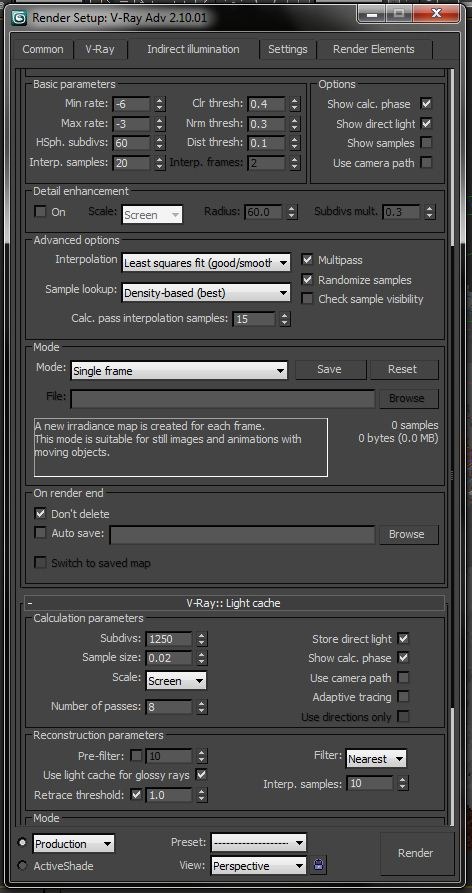
Task: Toggle Use light cache for glossy rays
Action: tap(200, 775)
